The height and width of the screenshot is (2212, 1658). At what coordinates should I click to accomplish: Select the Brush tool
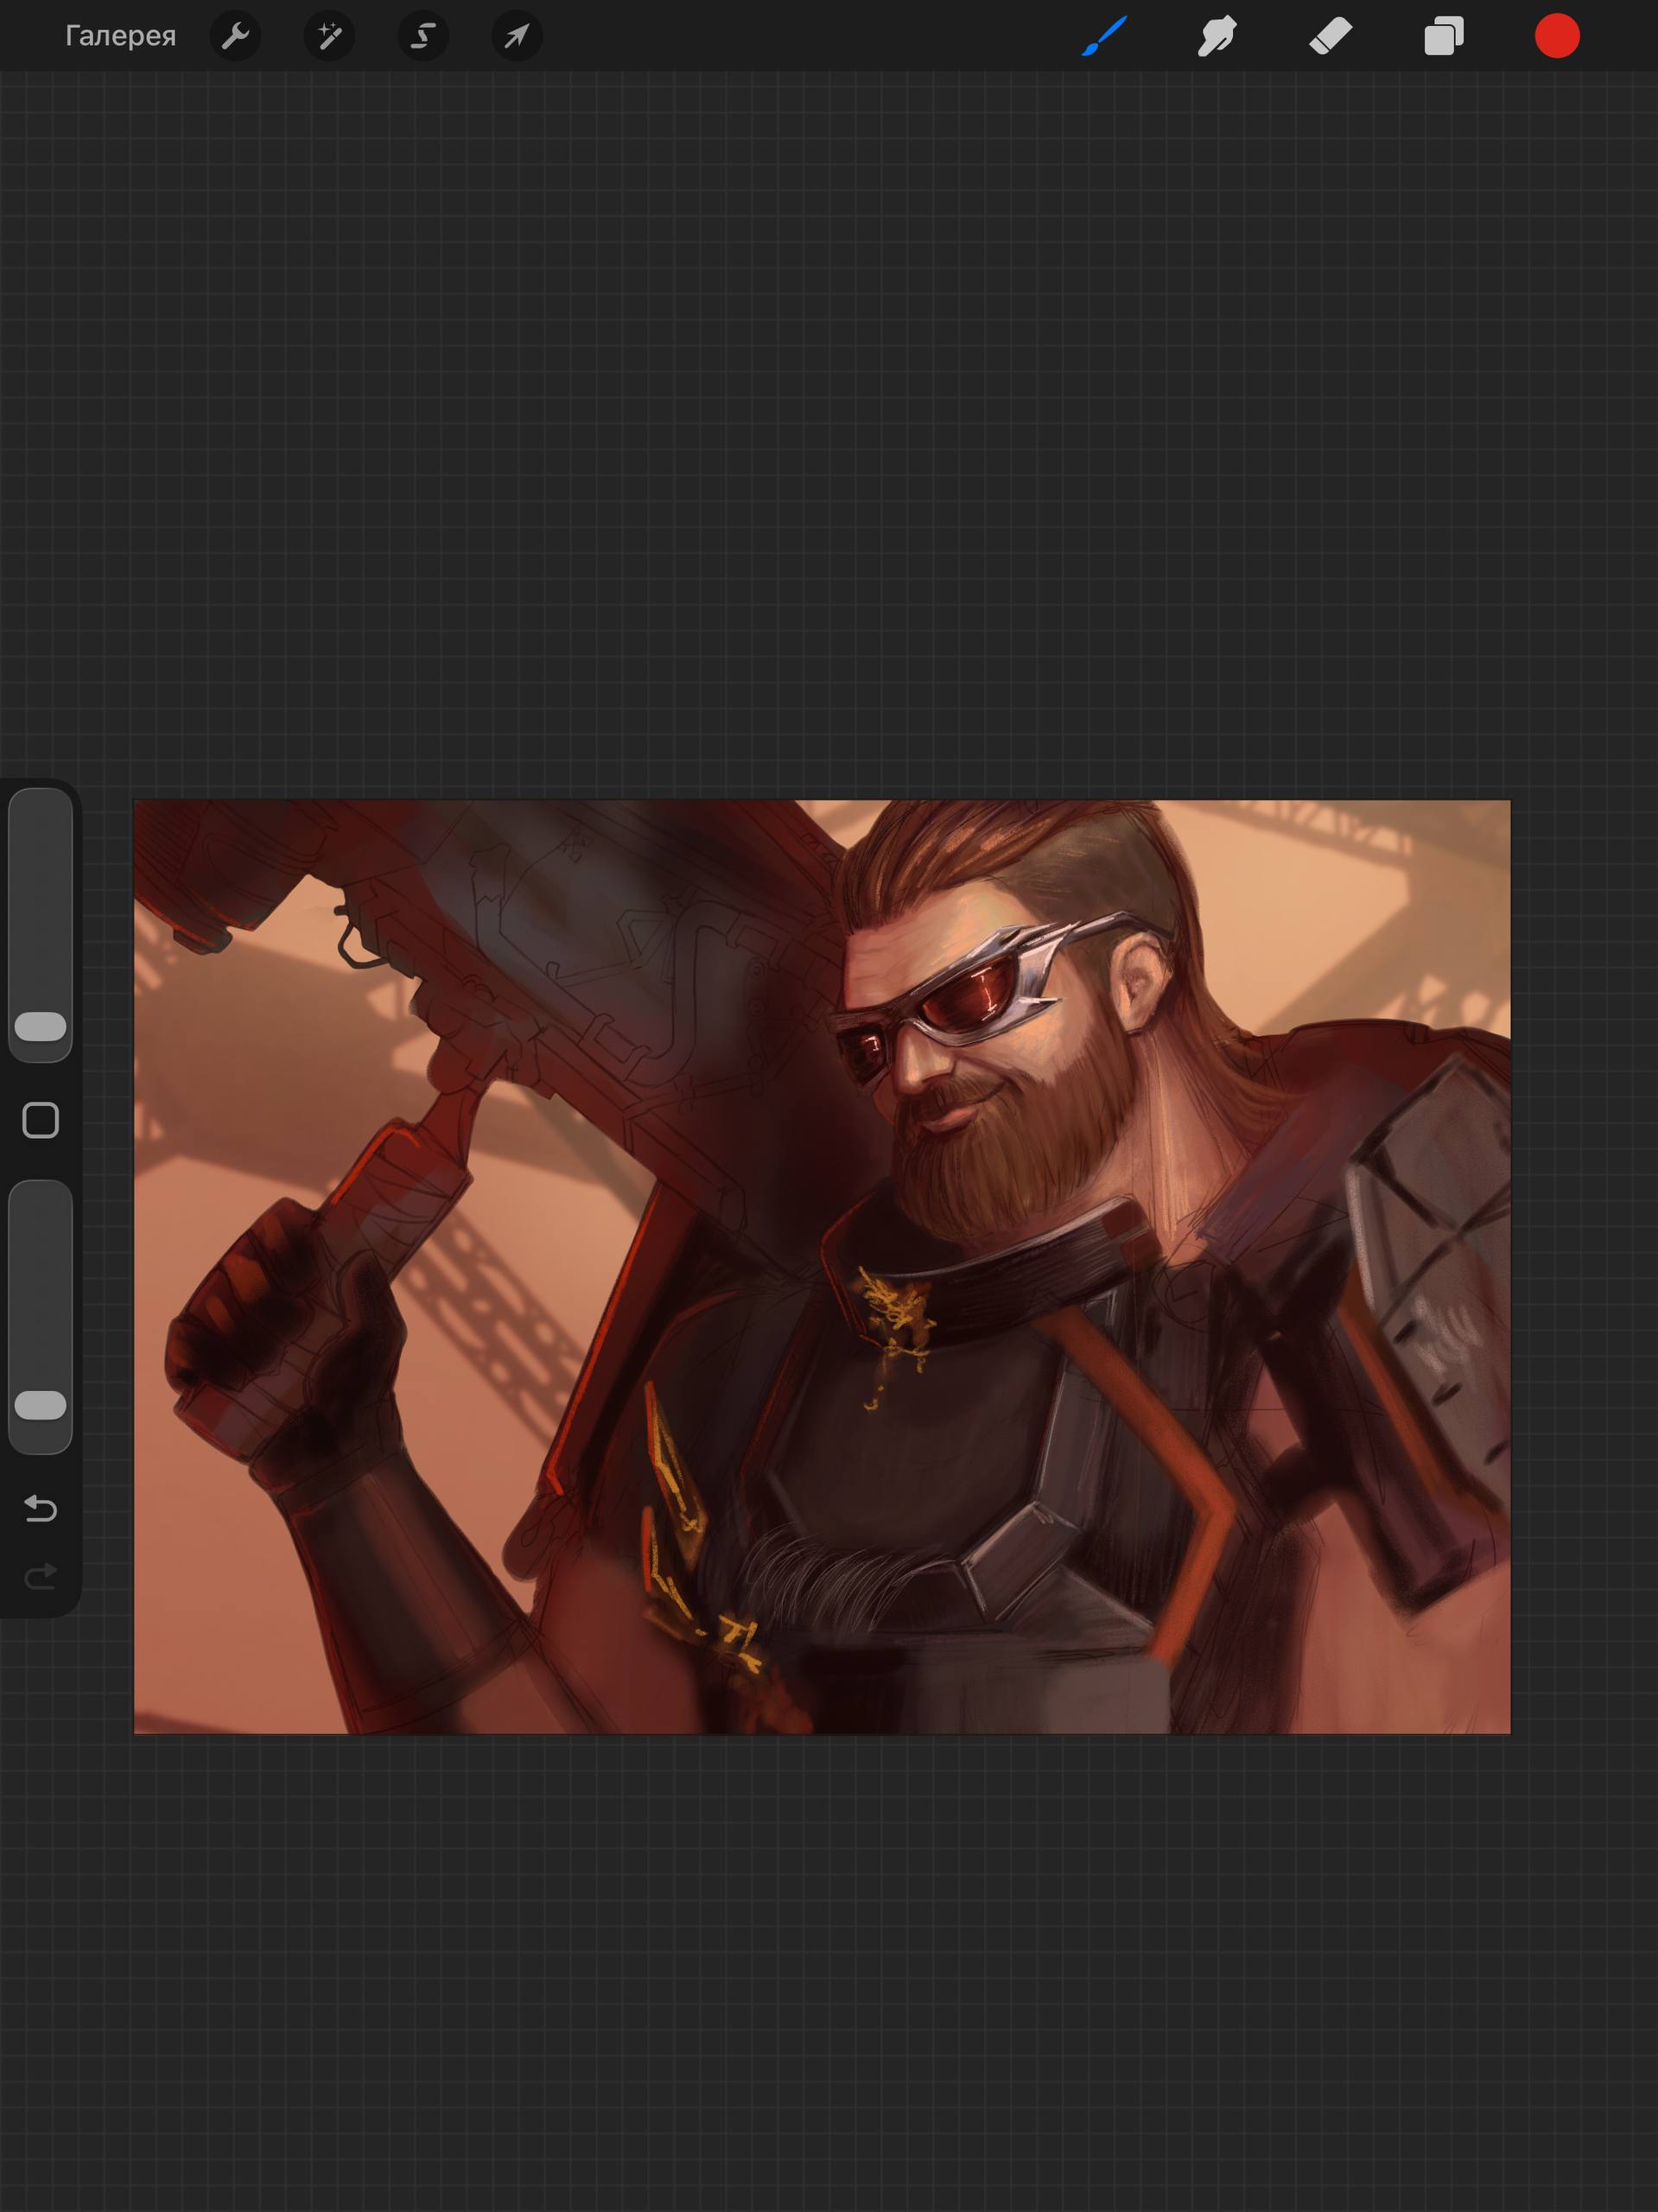pyautogui.click(x=1105, y=36)
